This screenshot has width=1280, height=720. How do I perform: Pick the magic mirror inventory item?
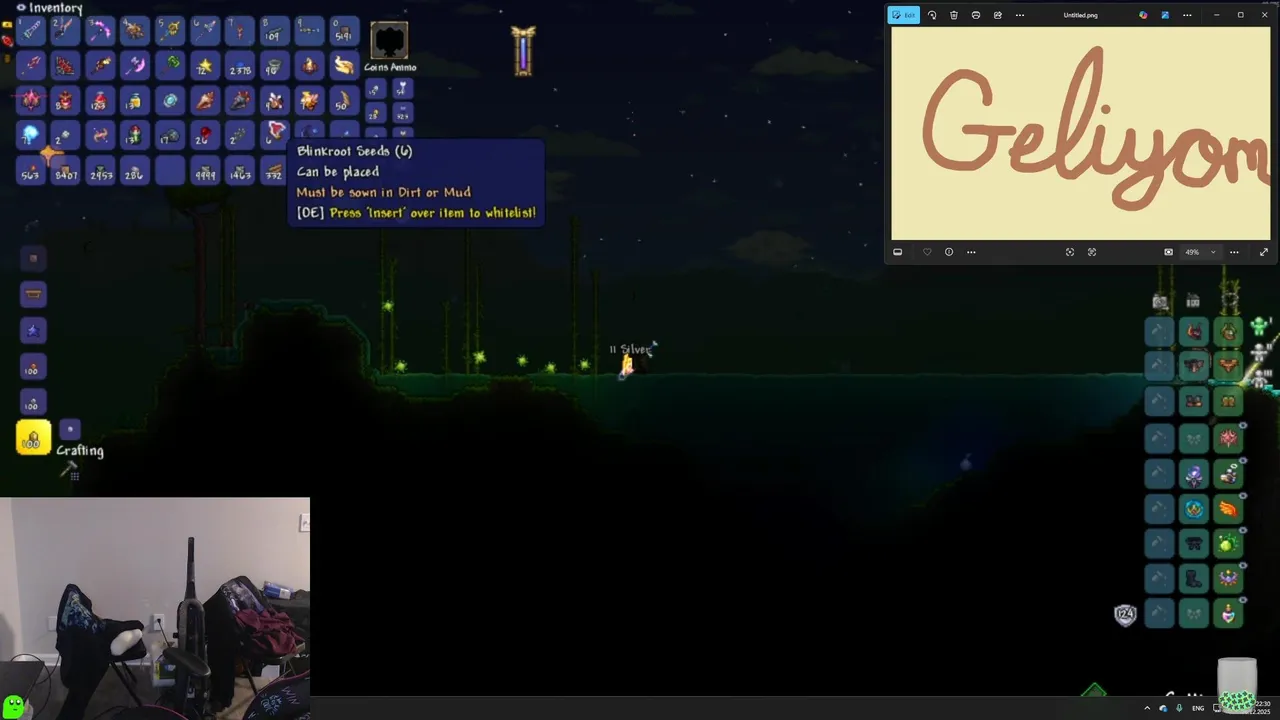coord(170,101)
